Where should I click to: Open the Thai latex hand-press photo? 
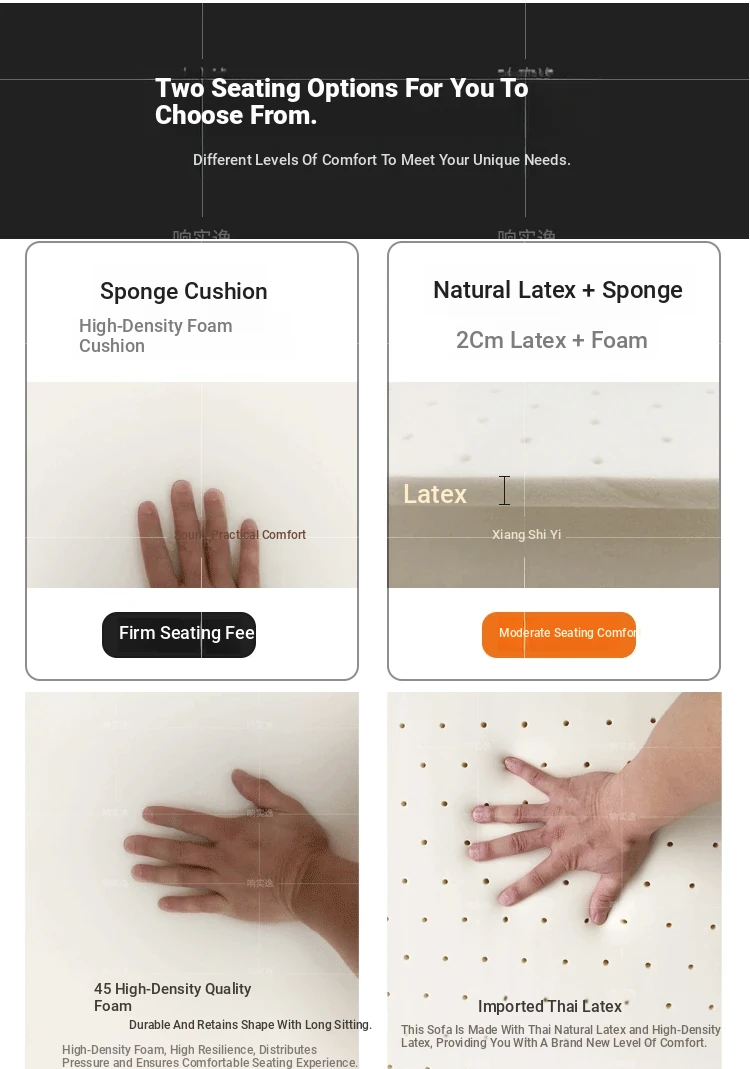coord(554,880)
